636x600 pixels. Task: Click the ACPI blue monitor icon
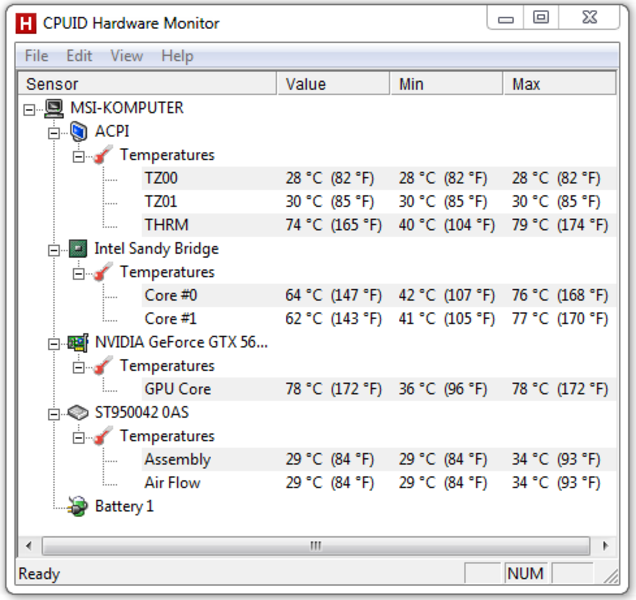coord(78,131)
